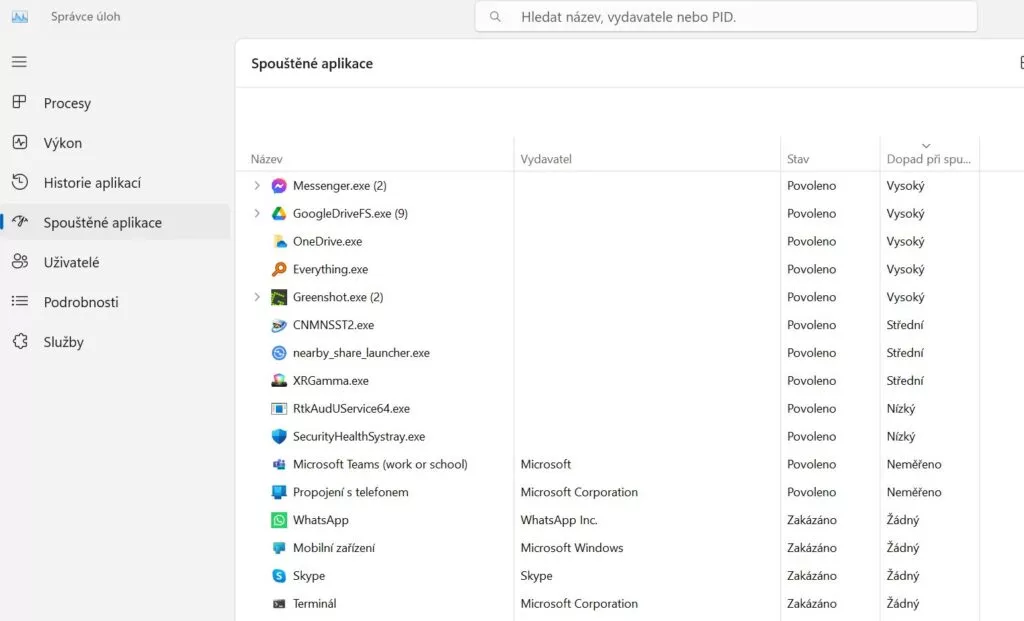The image size is (1024, 621).
Task: Click Nízký impact in the RtkAudUService64.exe row
Action: tap(901, 409)
